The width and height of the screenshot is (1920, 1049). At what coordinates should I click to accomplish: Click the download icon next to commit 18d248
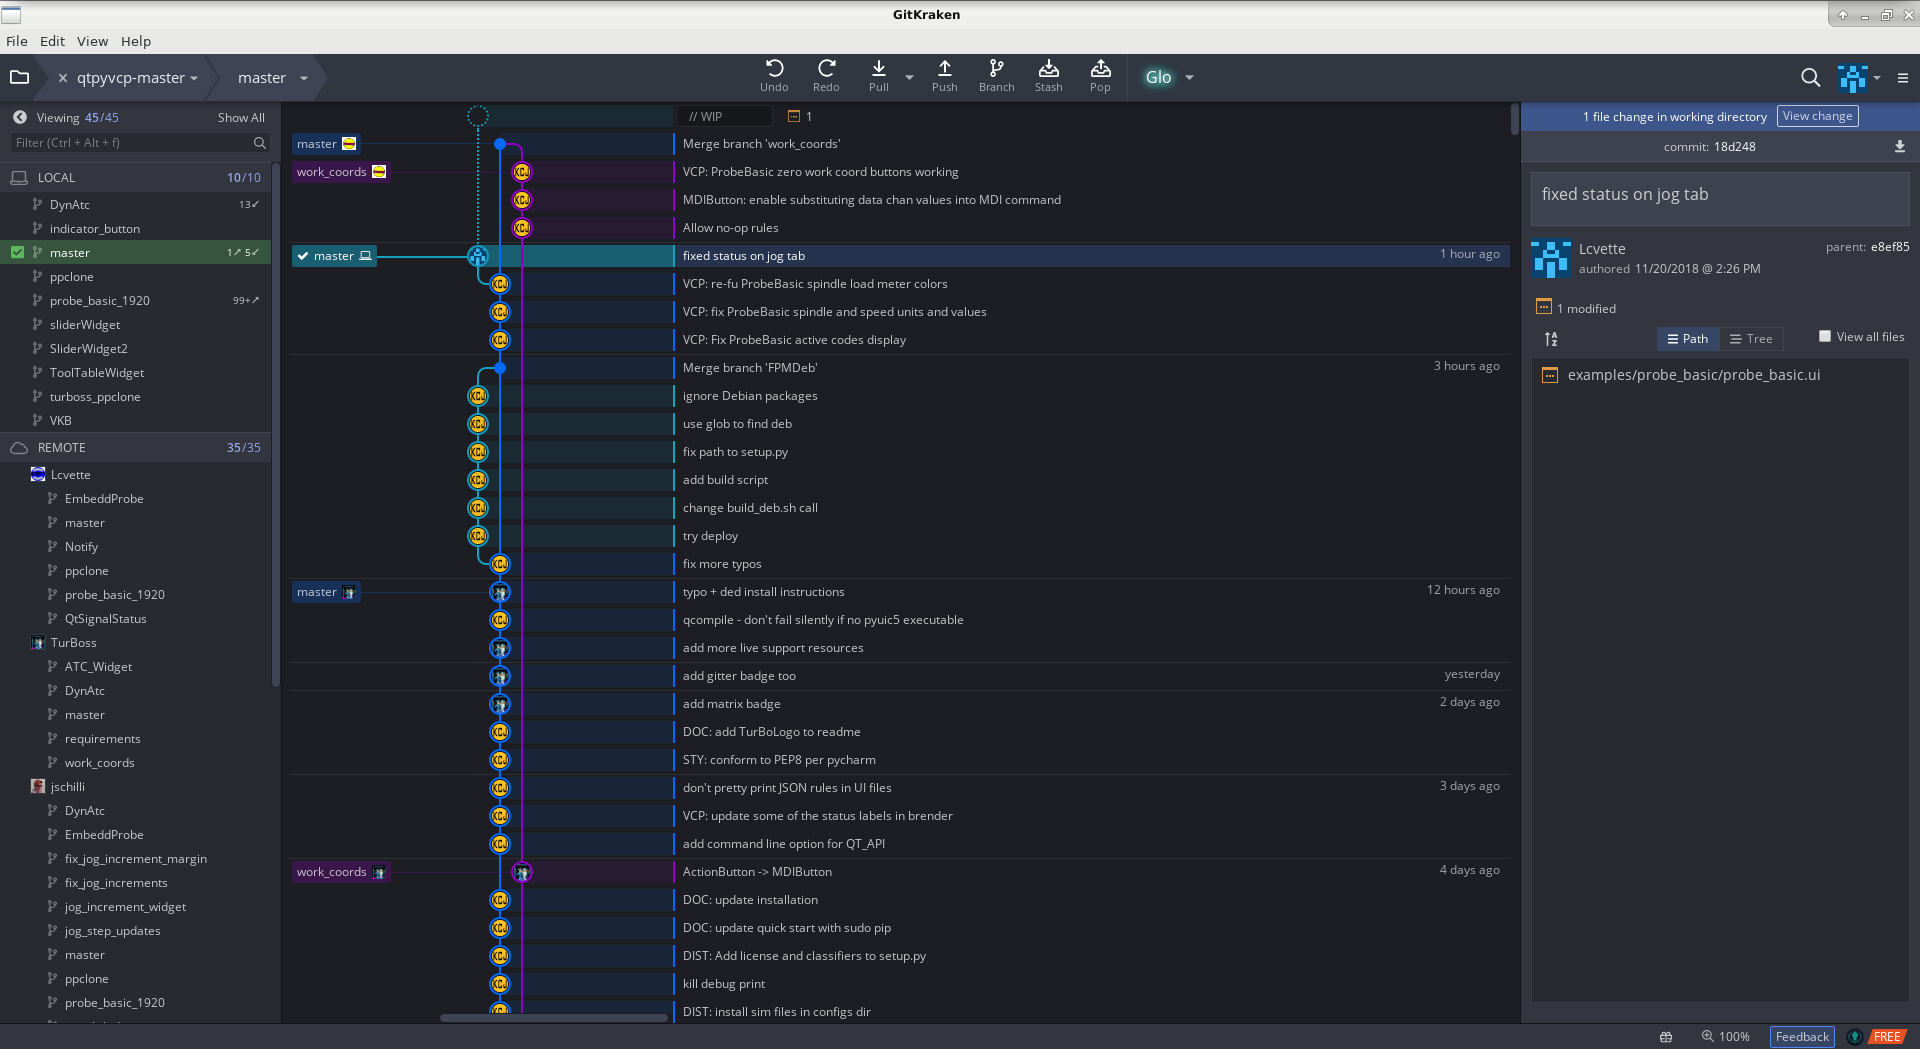click(x=1899, y=146)
